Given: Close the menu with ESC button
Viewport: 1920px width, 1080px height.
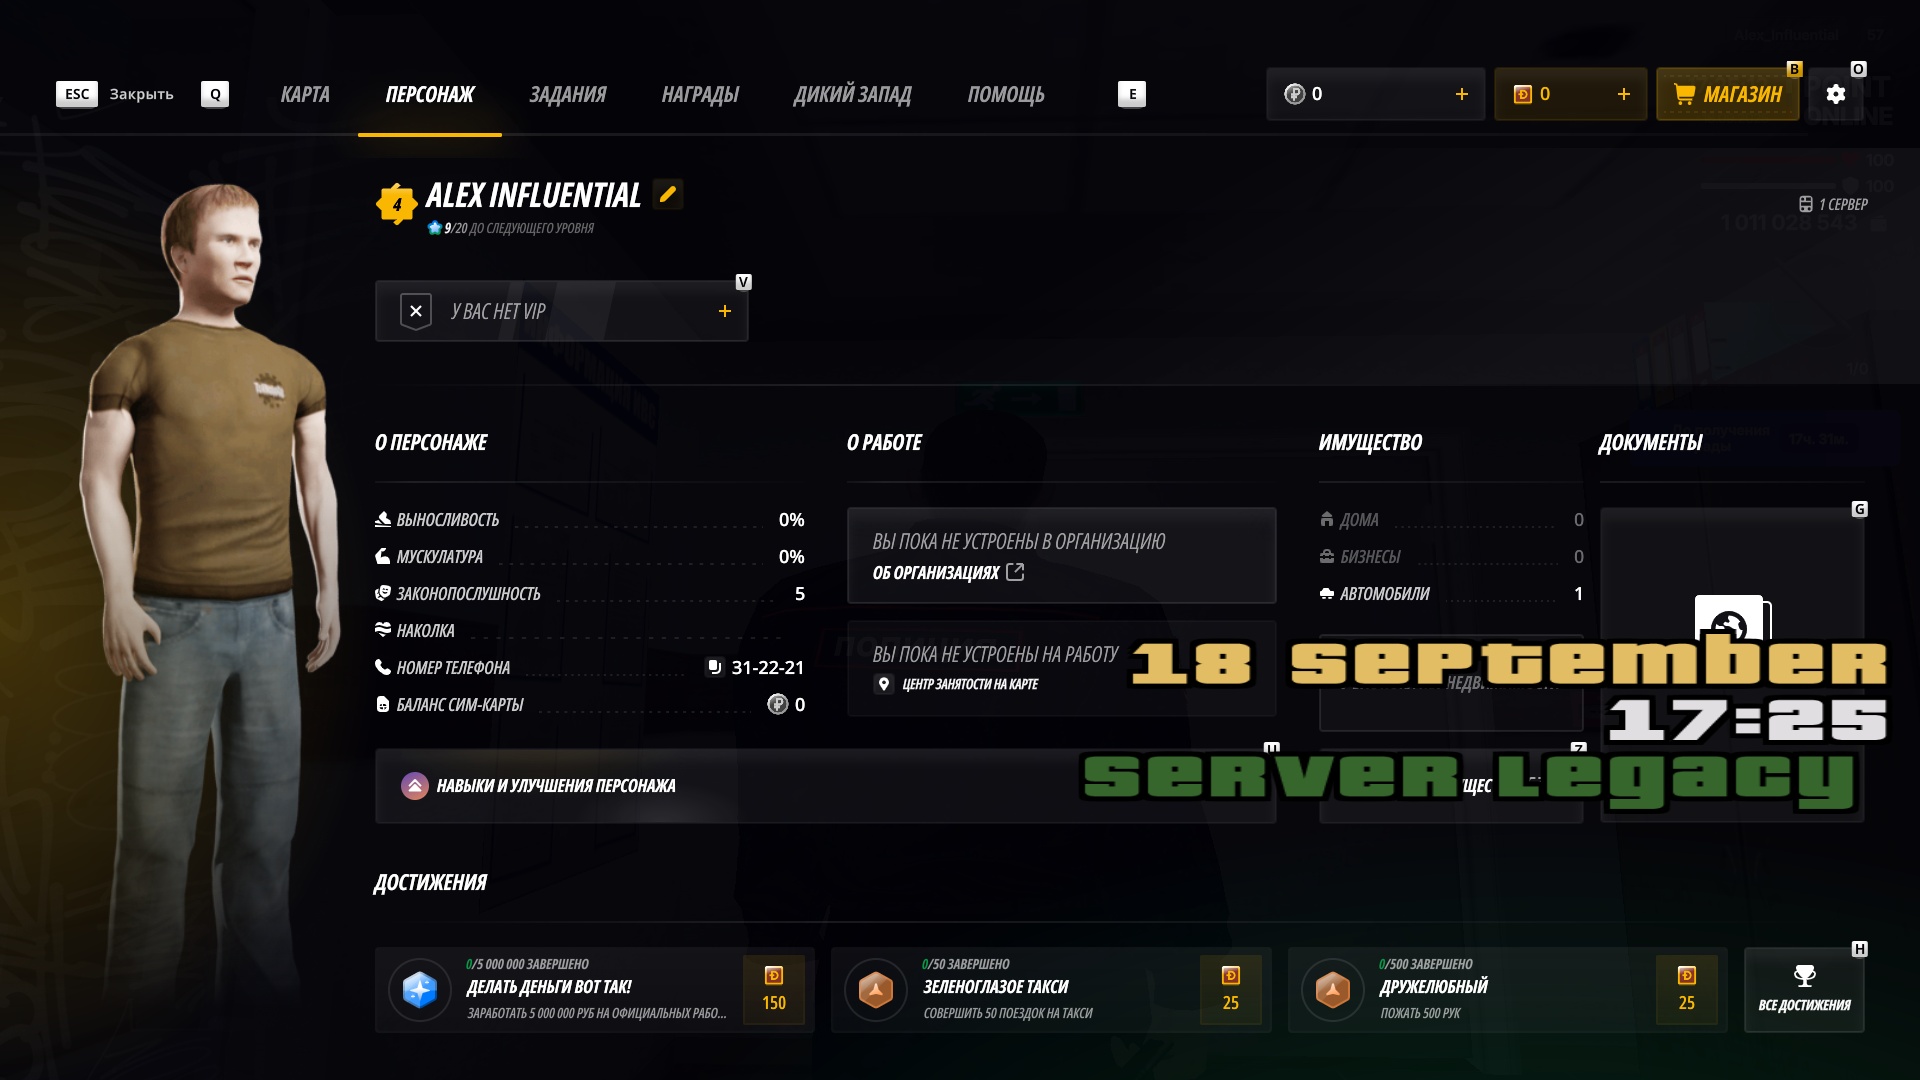Looking at the screenshot, I should (x=77, y=94).
